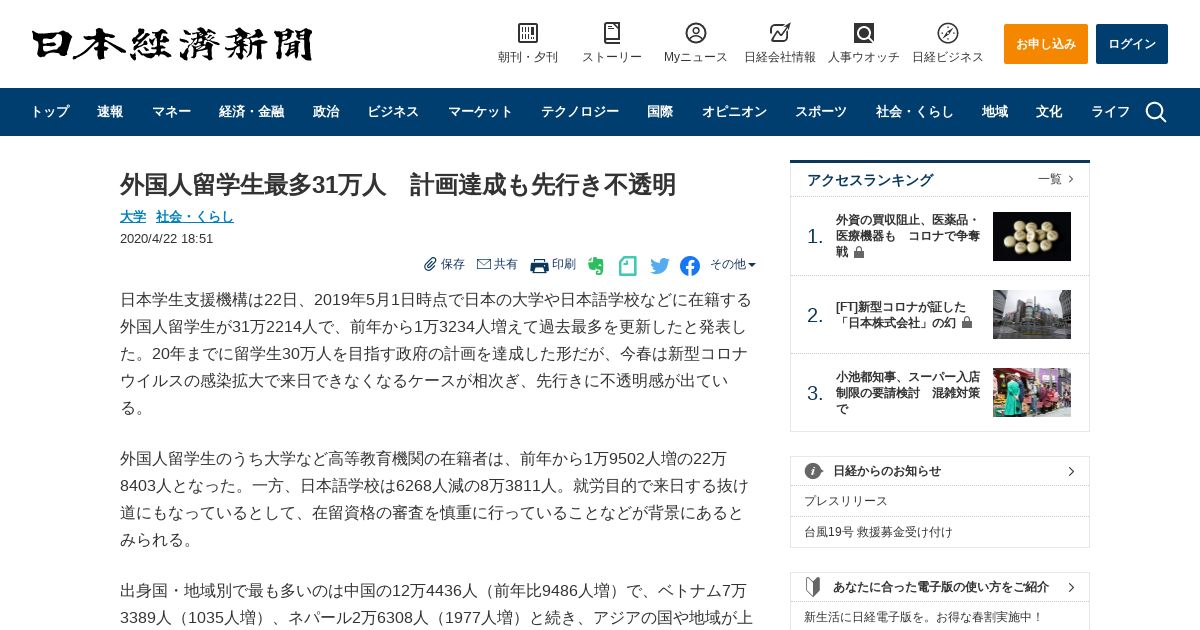Share the article on Twitter
The image size is (1200, 630).
tap(660, 266)
